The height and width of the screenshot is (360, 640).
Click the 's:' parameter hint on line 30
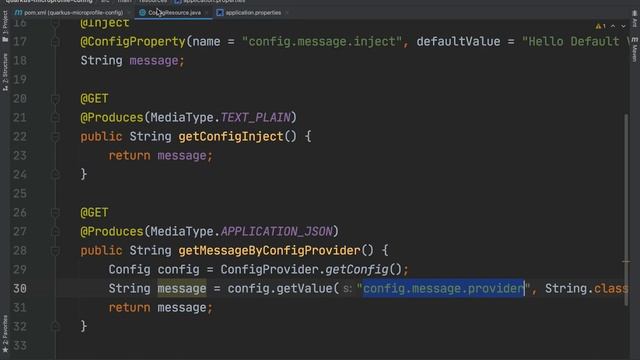click(347, 289)
